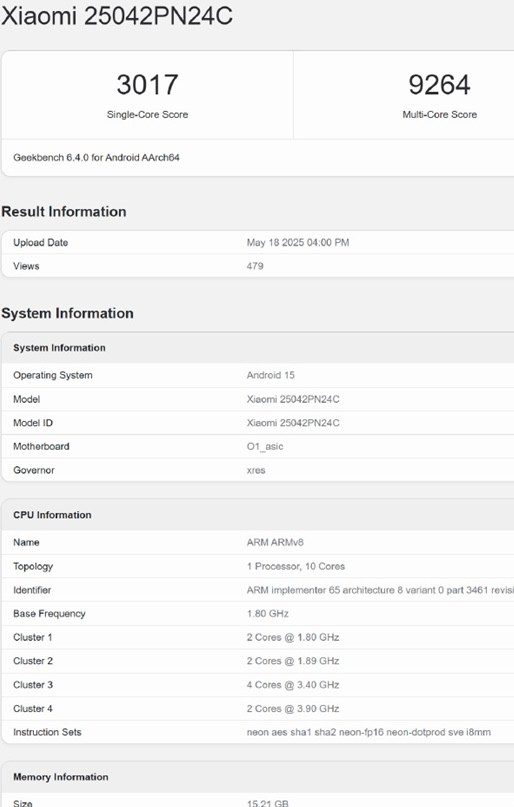Viewport: 514px width, 807px height.
Task: Select the Topology value 1 Processor, 10 Cores
Action: pos(296,566)
